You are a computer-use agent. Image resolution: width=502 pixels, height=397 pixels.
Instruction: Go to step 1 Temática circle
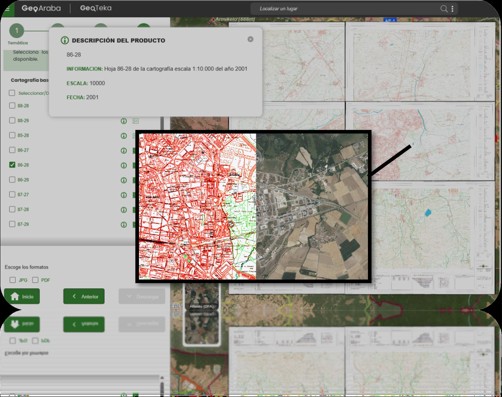[x=17, y=31]
